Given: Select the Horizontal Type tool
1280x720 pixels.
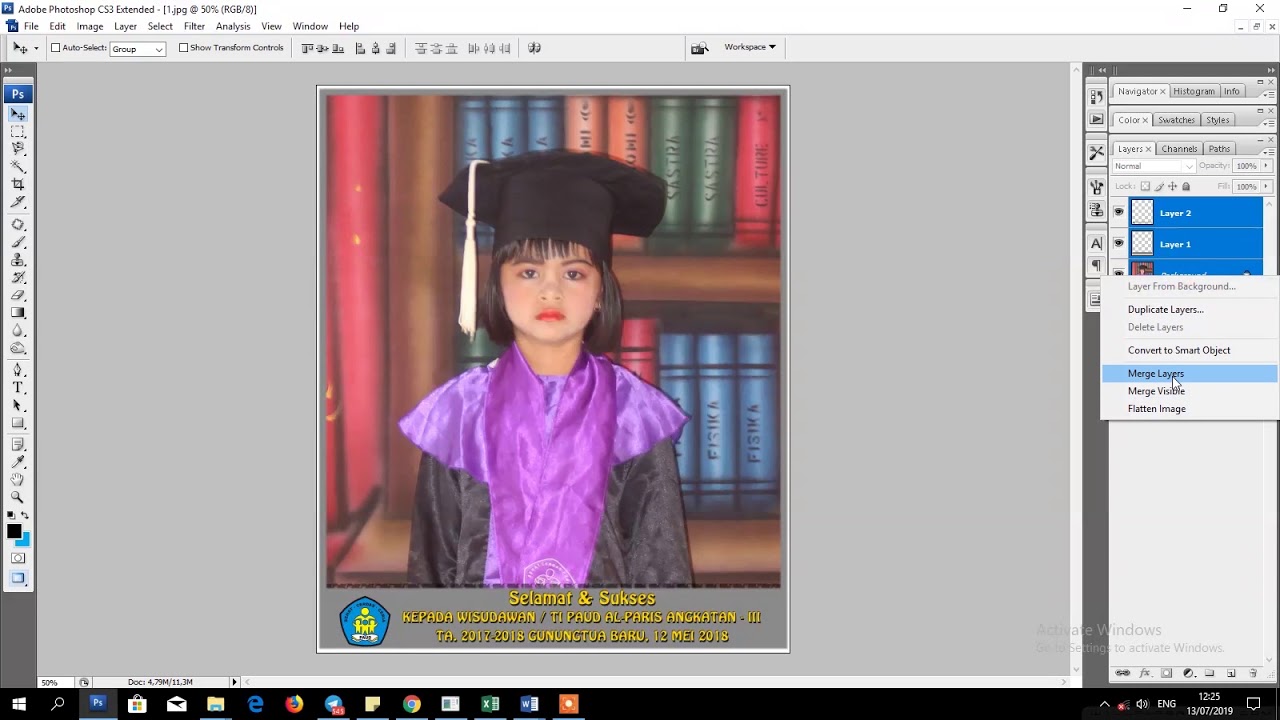Looking at the screenshot, I should click(18, 388).
